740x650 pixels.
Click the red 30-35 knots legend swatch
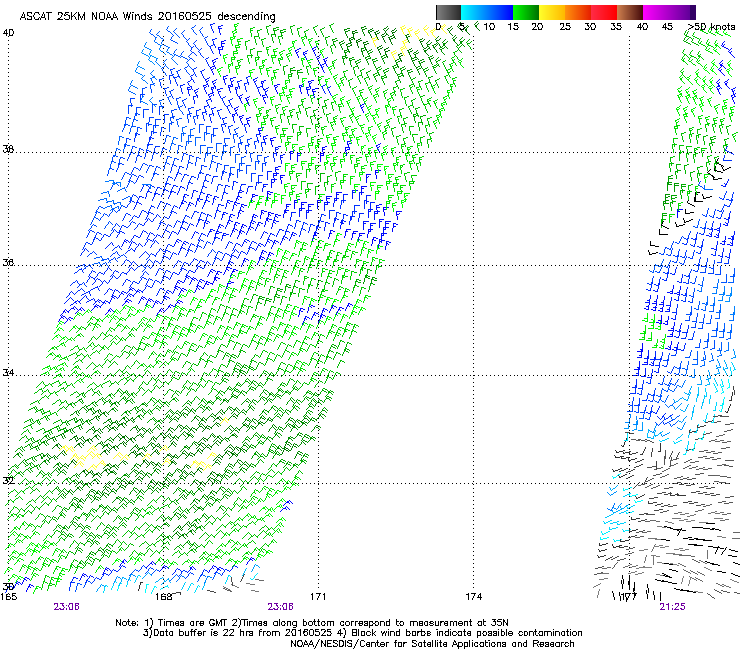coord(604,12)
